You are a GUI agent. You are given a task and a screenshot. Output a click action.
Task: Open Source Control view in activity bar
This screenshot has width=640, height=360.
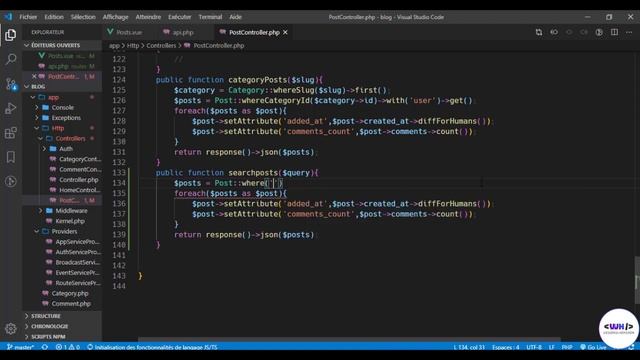(11, 84)
